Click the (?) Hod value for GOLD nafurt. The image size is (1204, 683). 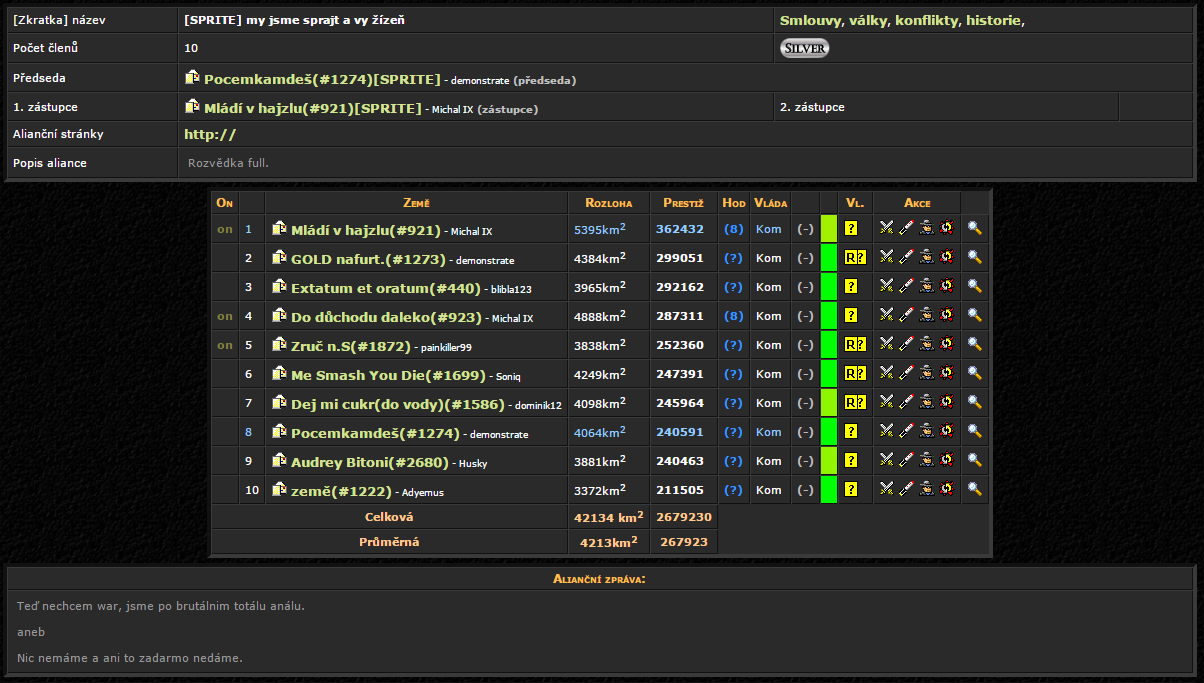point(734,258)
